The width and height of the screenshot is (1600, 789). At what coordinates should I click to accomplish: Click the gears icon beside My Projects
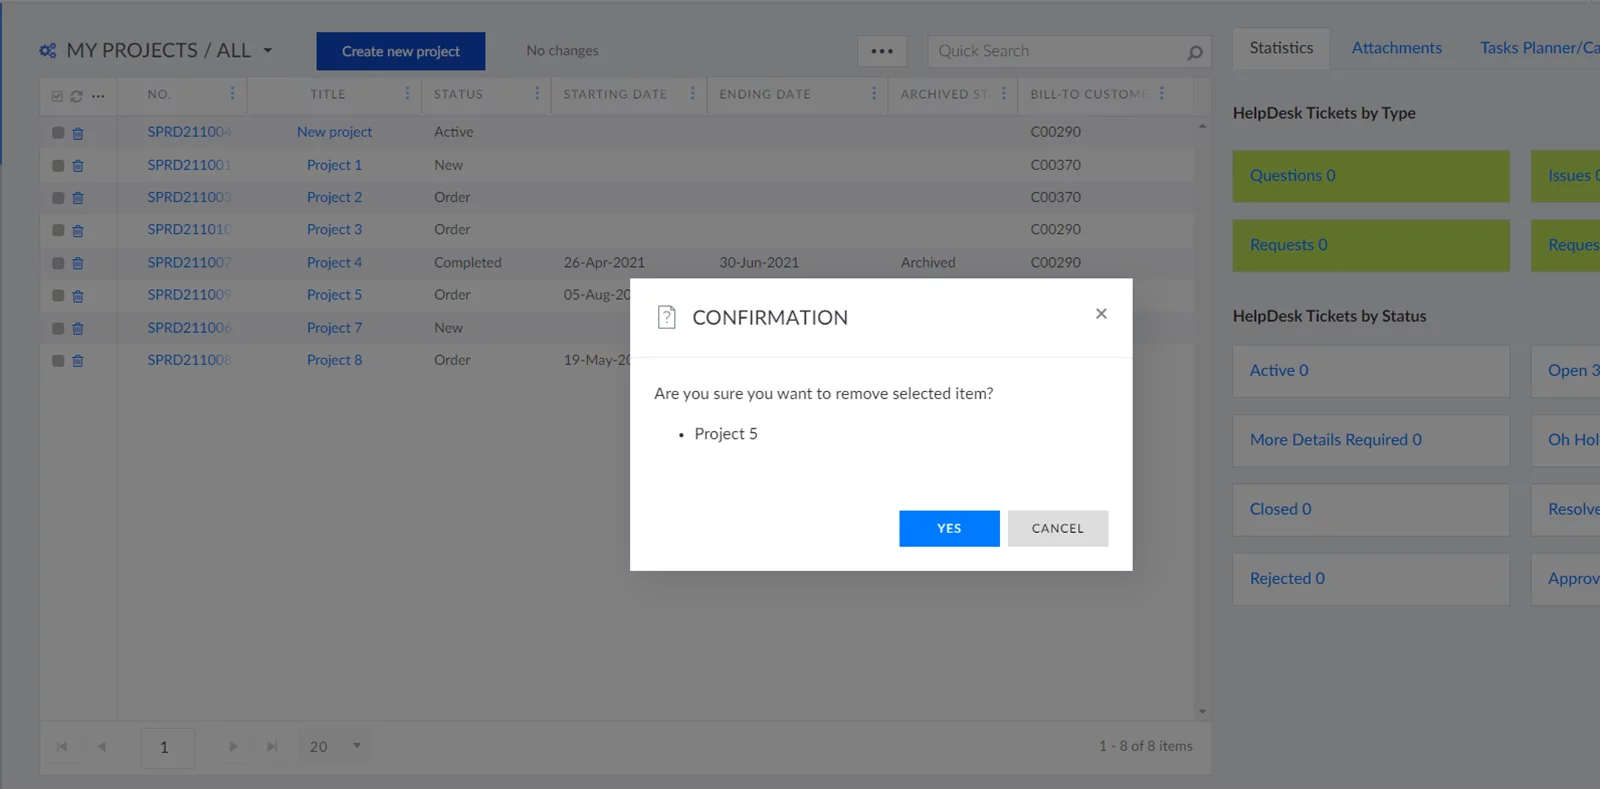point(48,50)
